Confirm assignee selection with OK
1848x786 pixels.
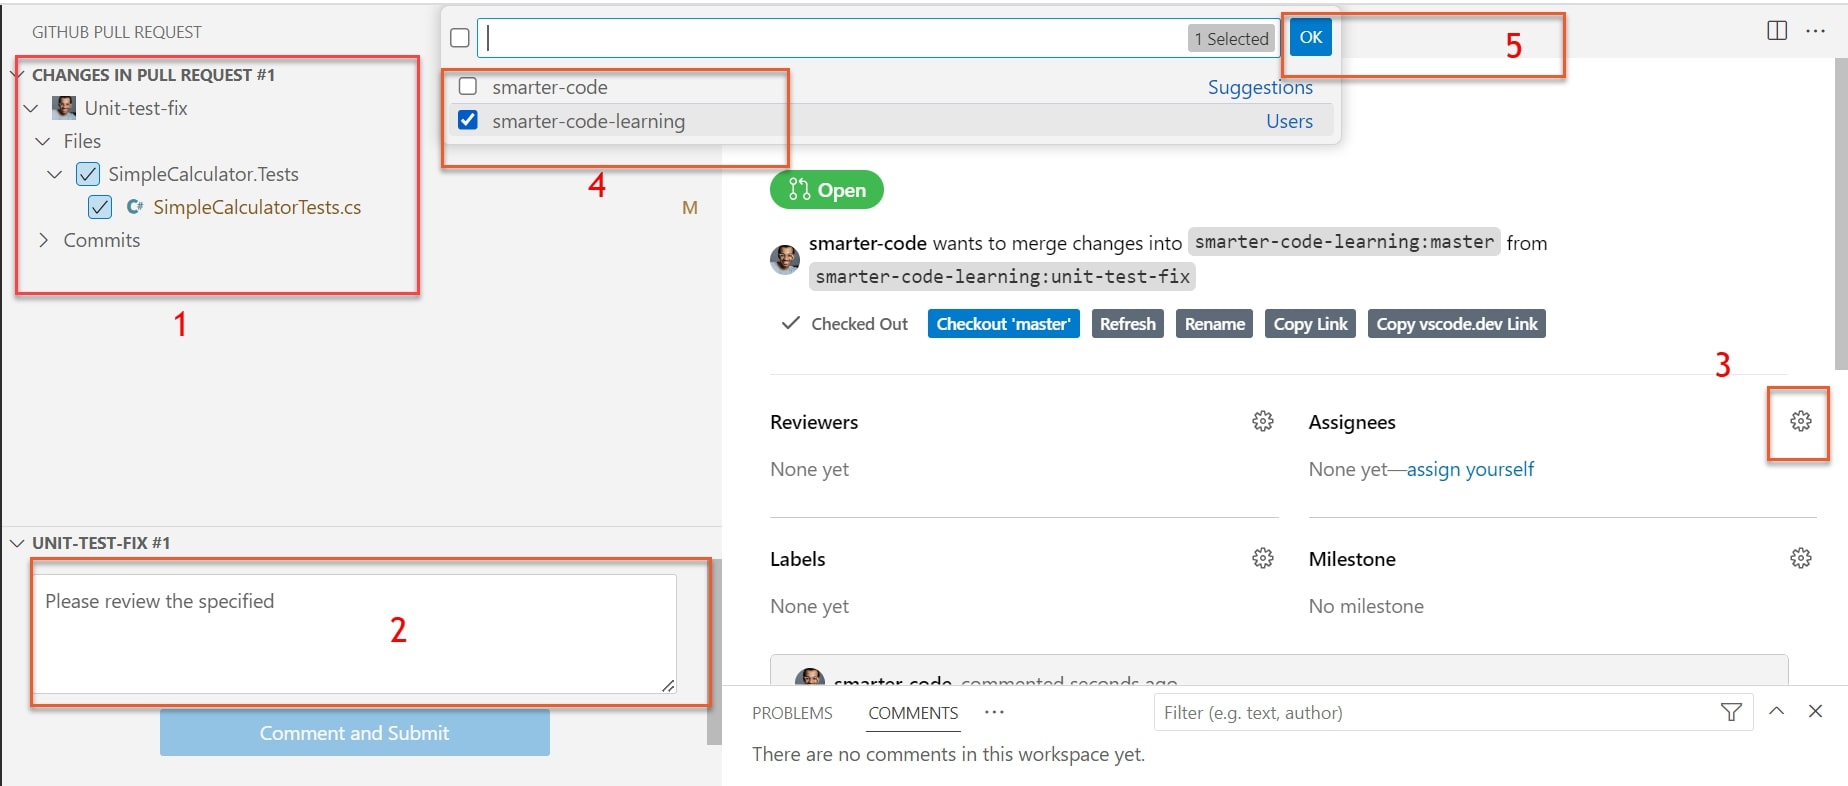pos(1311,37)
